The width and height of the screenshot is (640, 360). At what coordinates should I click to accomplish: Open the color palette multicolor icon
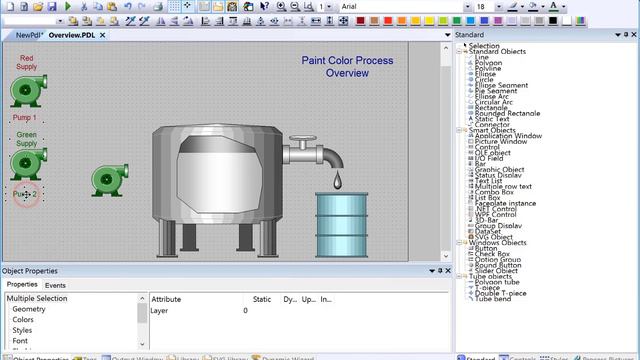point(580,21)
